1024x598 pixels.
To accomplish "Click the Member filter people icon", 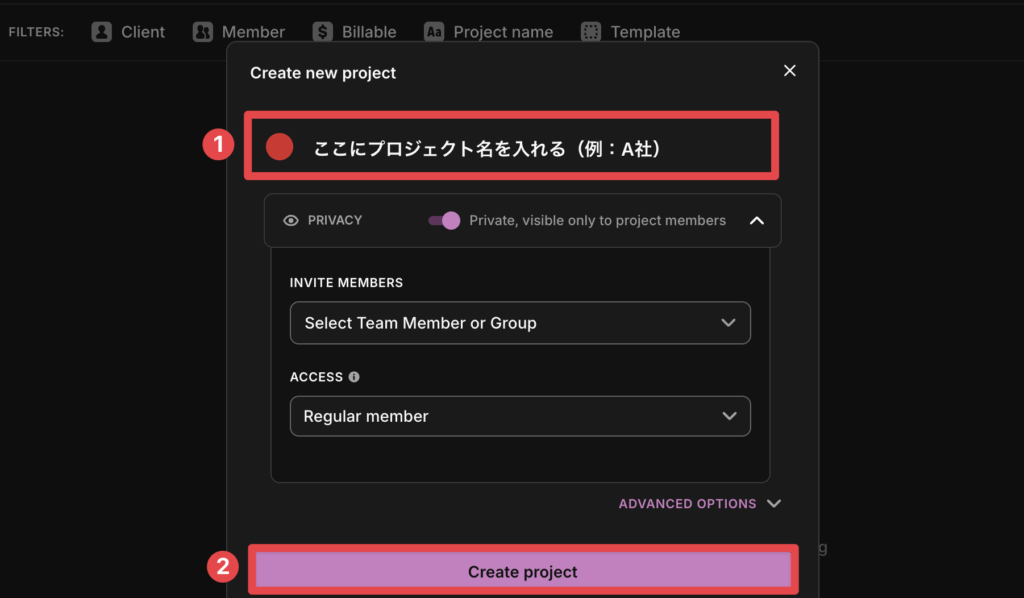I will tap(203, 32).
